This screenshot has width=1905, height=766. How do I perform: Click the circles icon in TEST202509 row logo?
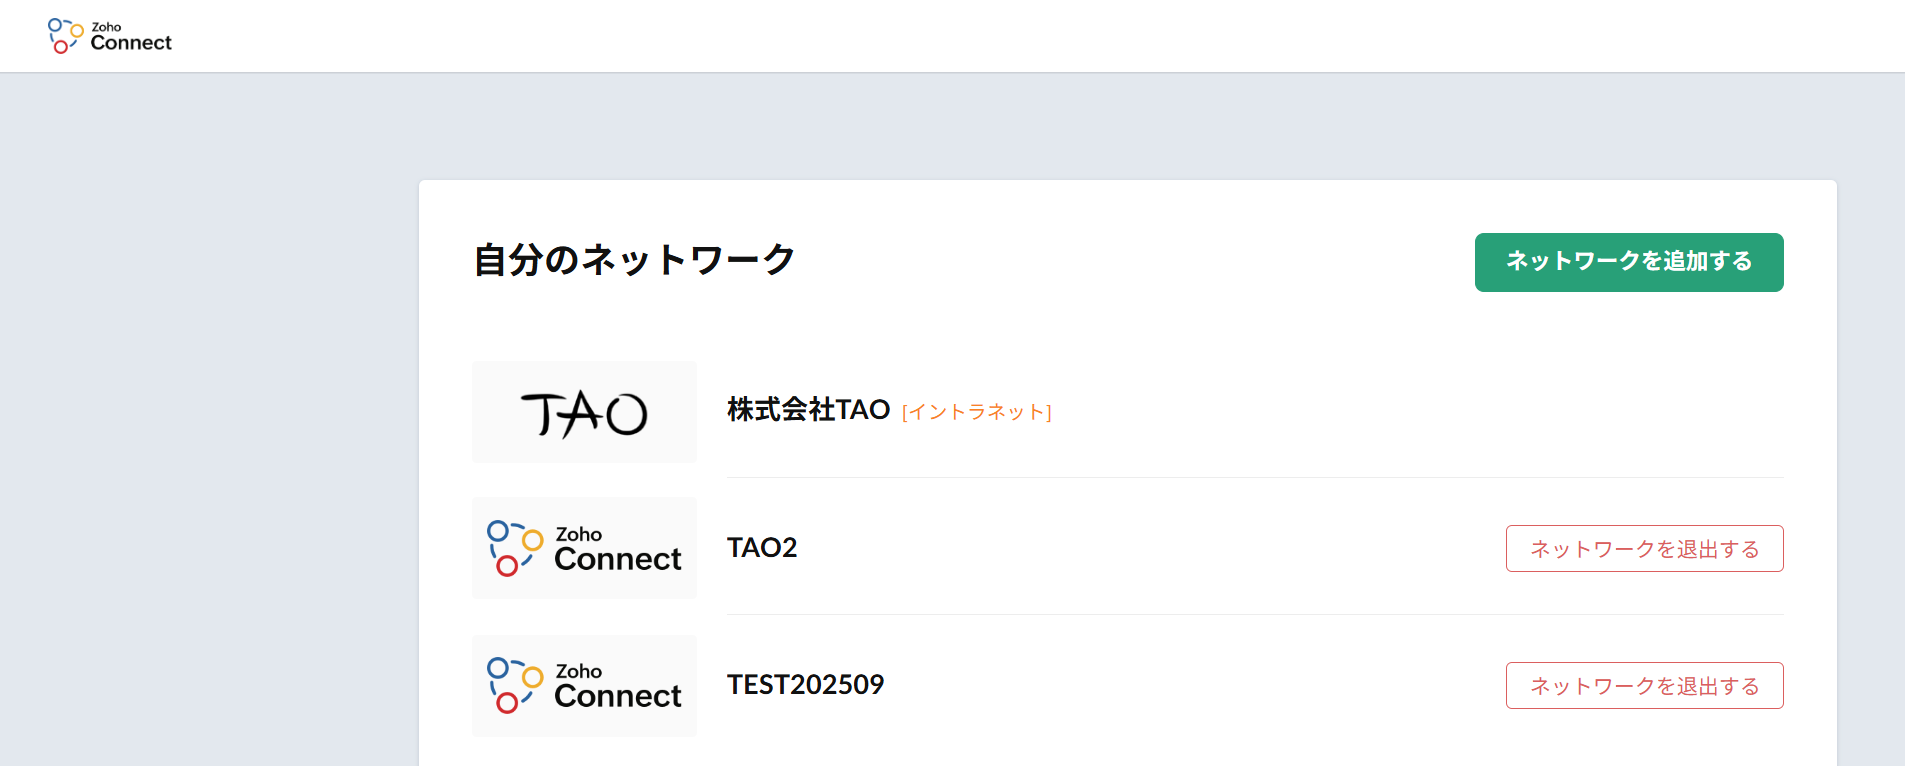(514, 685)
